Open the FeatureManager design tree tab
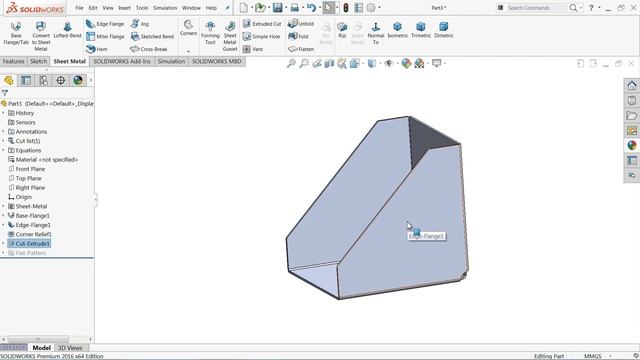 coord(9,80)
